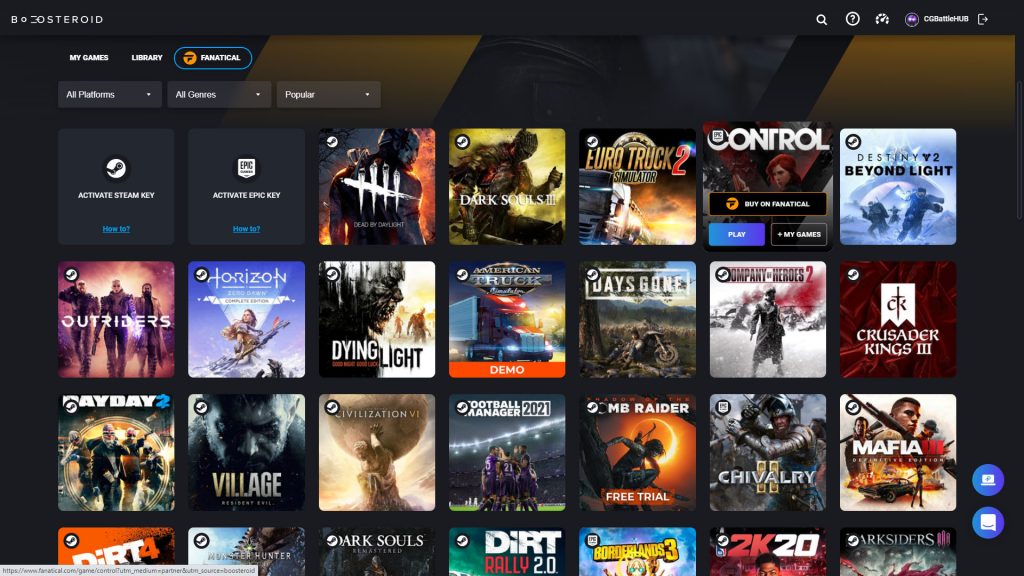Click Play button on Control
Image resolution: width=1024 pixels, height=576 pixels.
coord(737,234)
